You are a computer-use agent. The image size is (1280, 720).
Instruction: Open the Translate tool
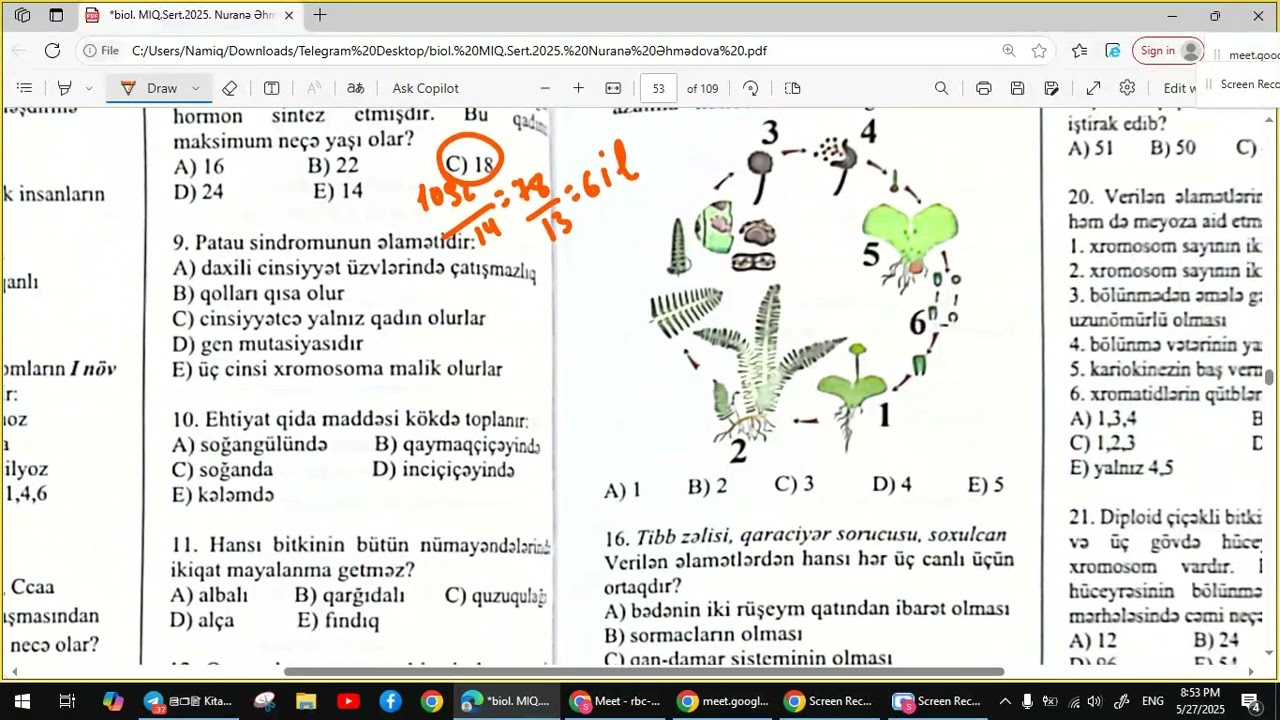(x=355, y=88)
